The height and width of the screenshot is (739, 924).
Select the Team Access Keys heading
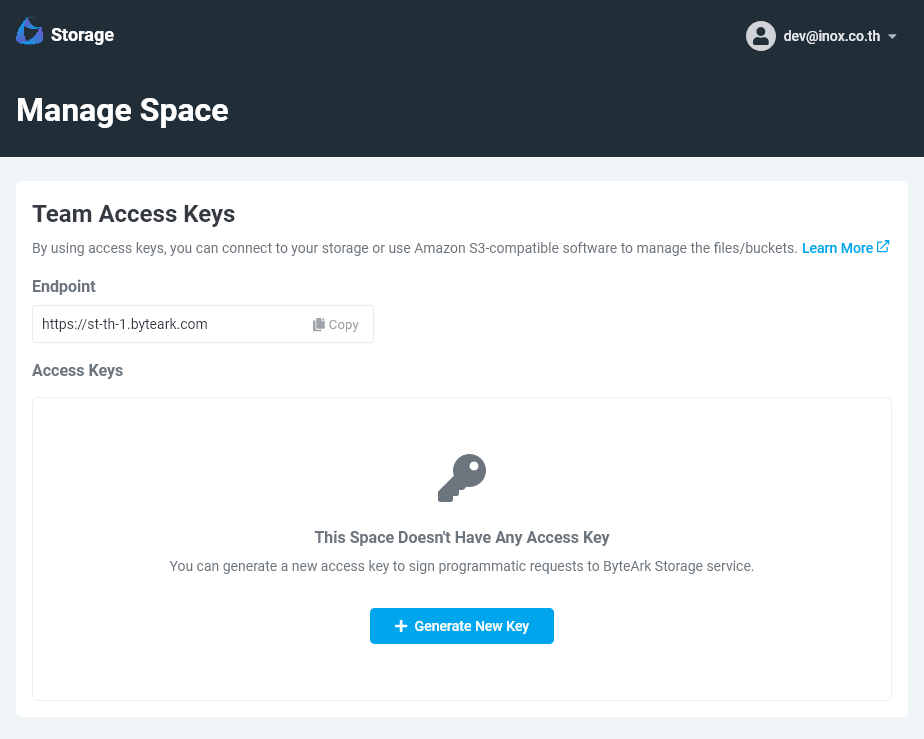tap(133, 213)
